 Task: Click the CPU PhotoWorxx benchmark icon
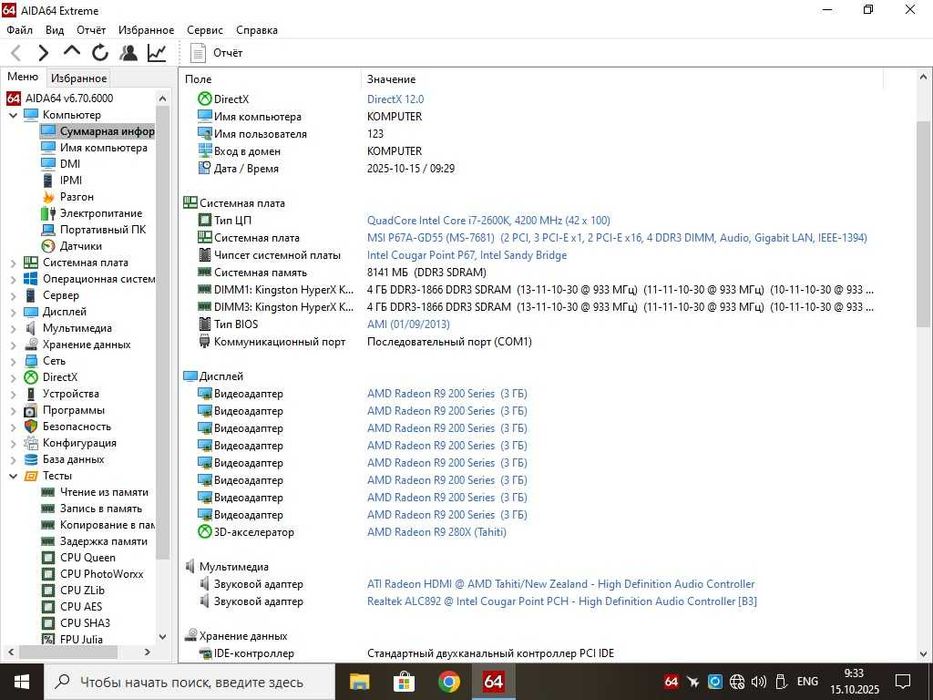click(48, 574)
